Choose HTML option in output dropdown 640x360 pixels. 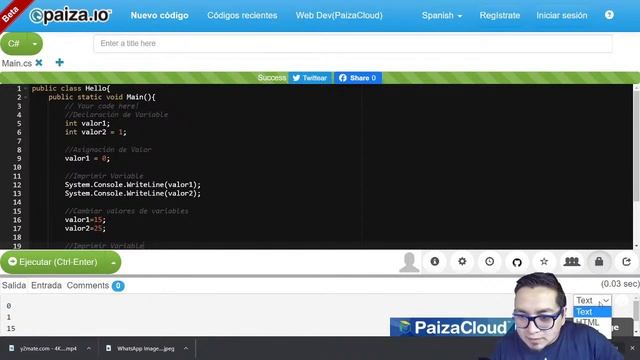click(592, 322)
